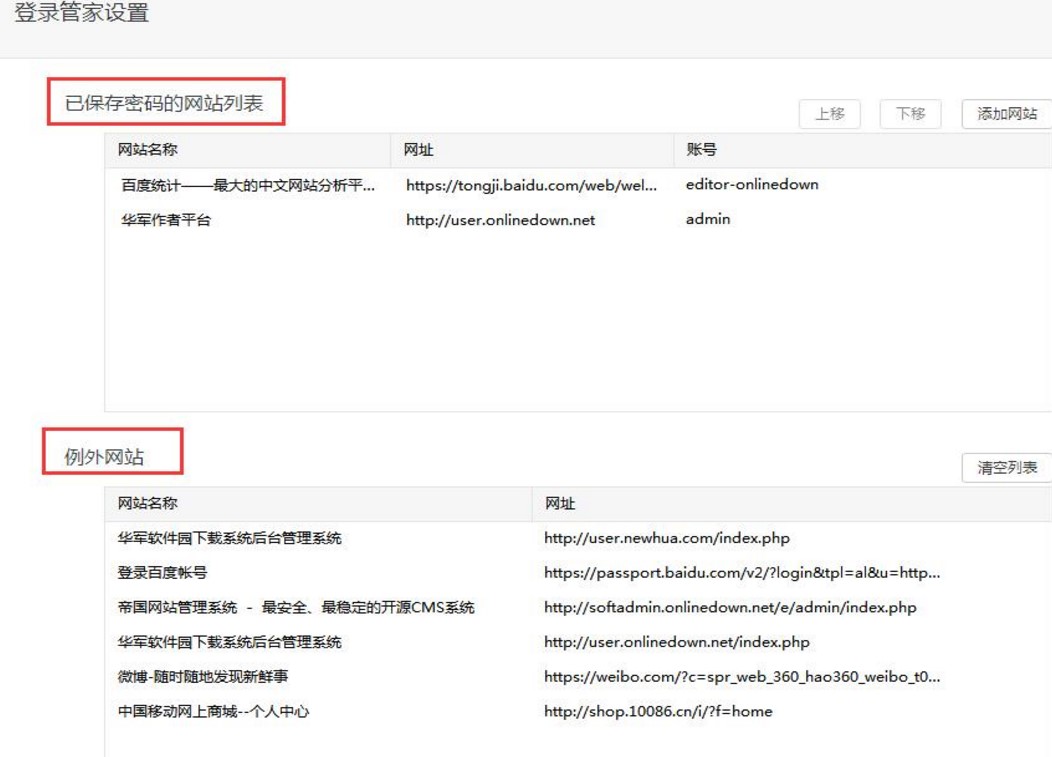This screenshot has height=757, width=1052.
Task: Select the 华军作者平台 website row
Action: tap(578, 219)
